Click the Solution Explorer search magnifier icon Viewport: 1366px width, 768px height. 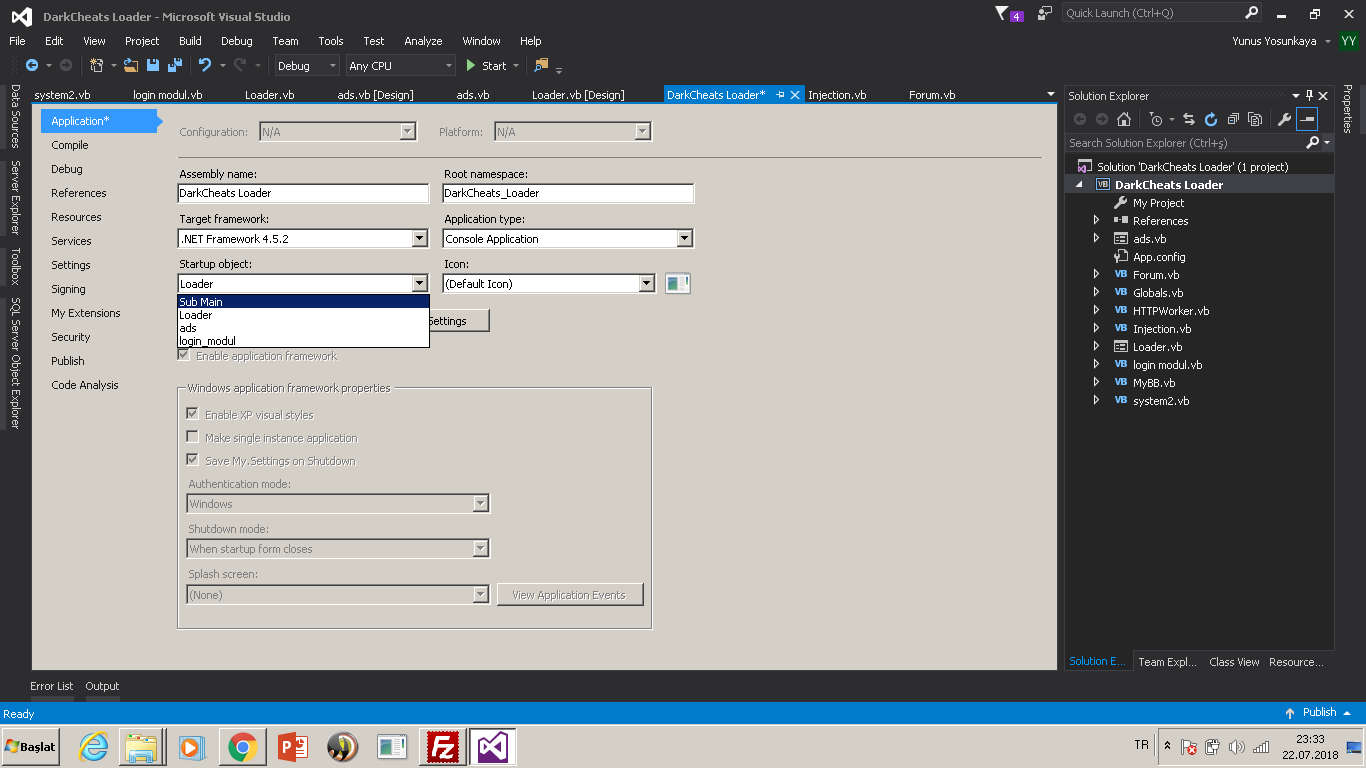1313,143
